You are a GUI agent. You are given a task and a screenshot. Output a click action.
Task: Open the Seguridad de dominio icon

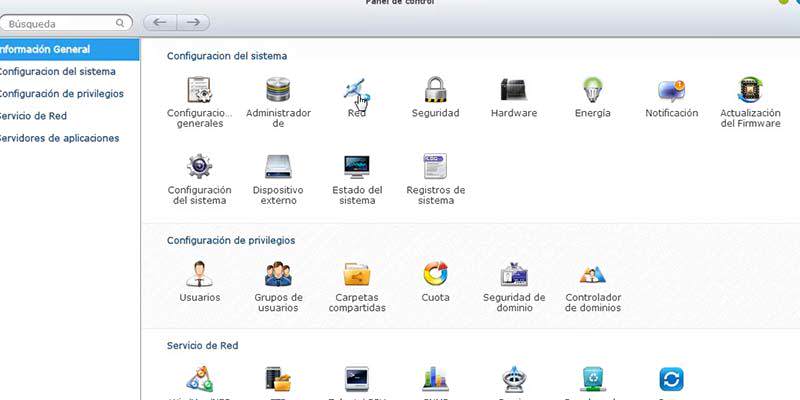point(514,274)
